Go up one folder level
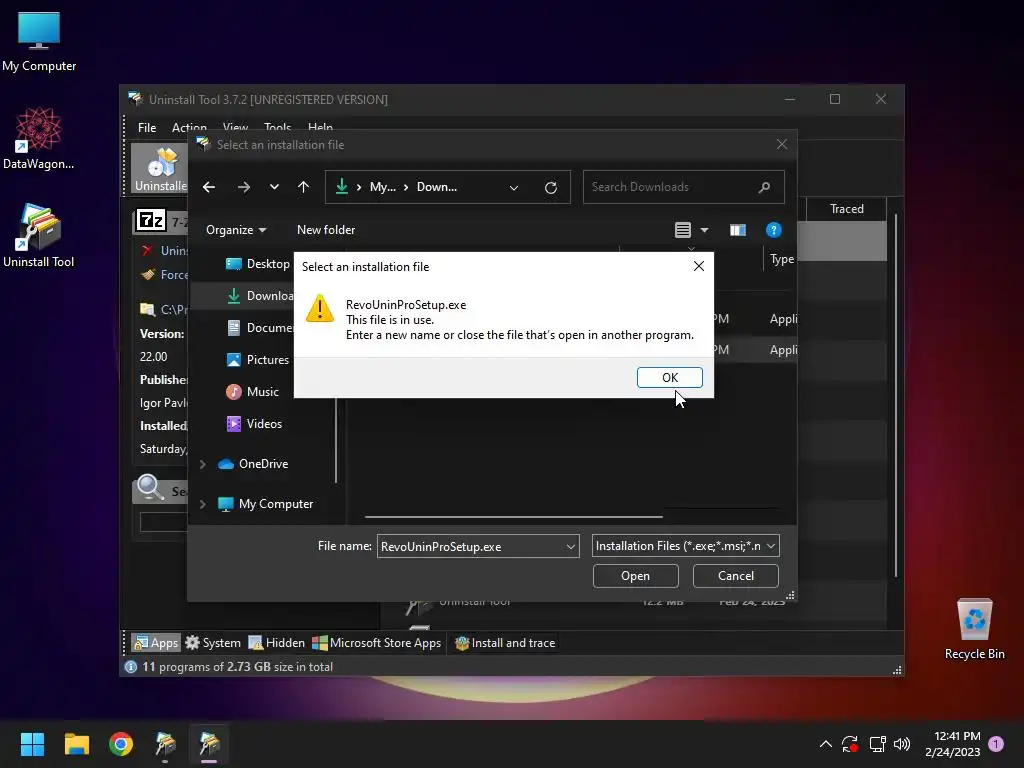 tap(303, 187)
